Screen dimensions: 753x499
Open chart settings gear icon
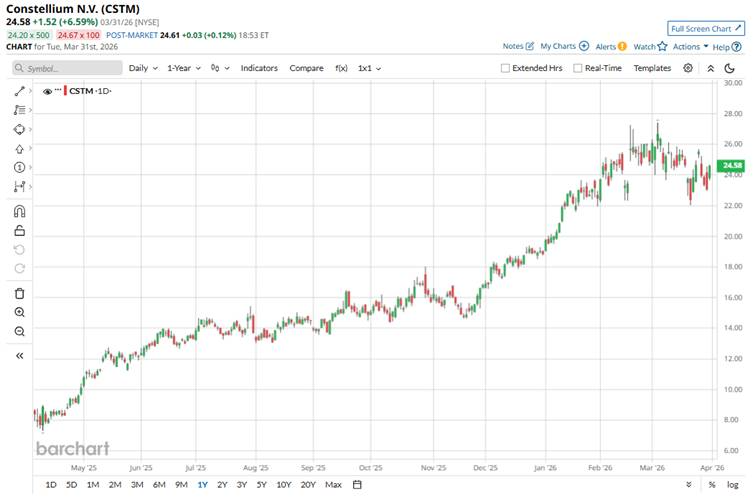(x=688, y=68)
